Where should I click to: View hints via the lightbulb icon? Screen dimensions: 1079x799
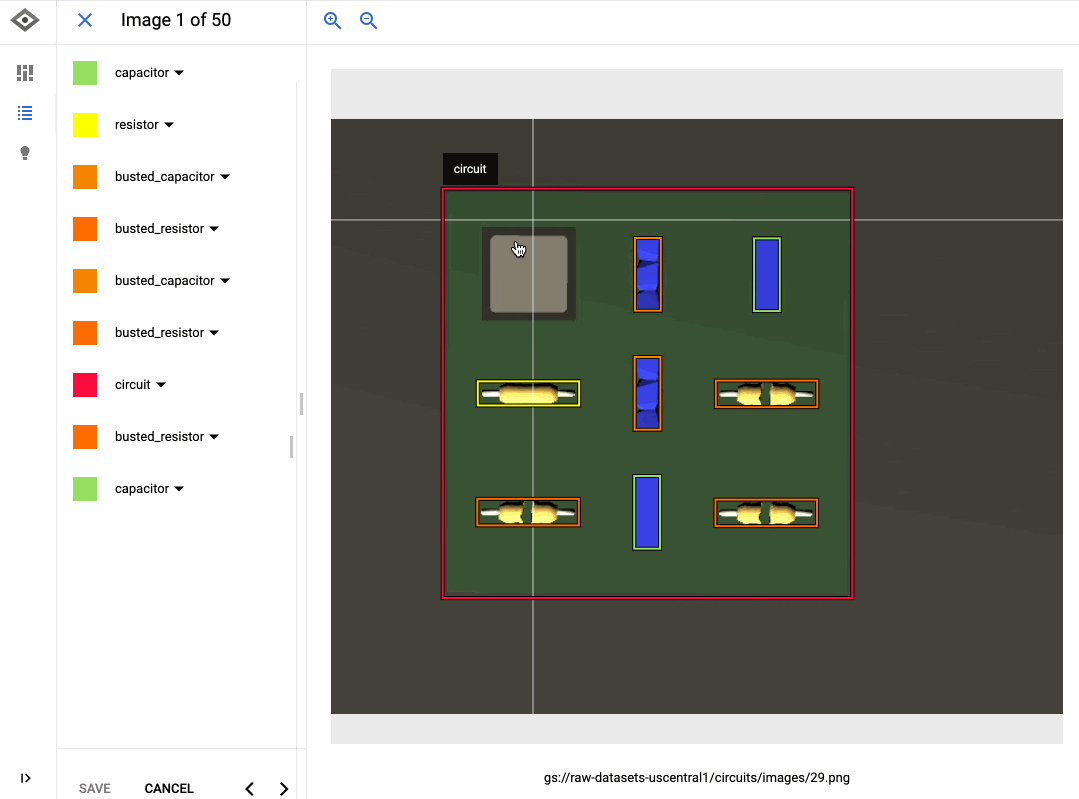tap(25, 152)
